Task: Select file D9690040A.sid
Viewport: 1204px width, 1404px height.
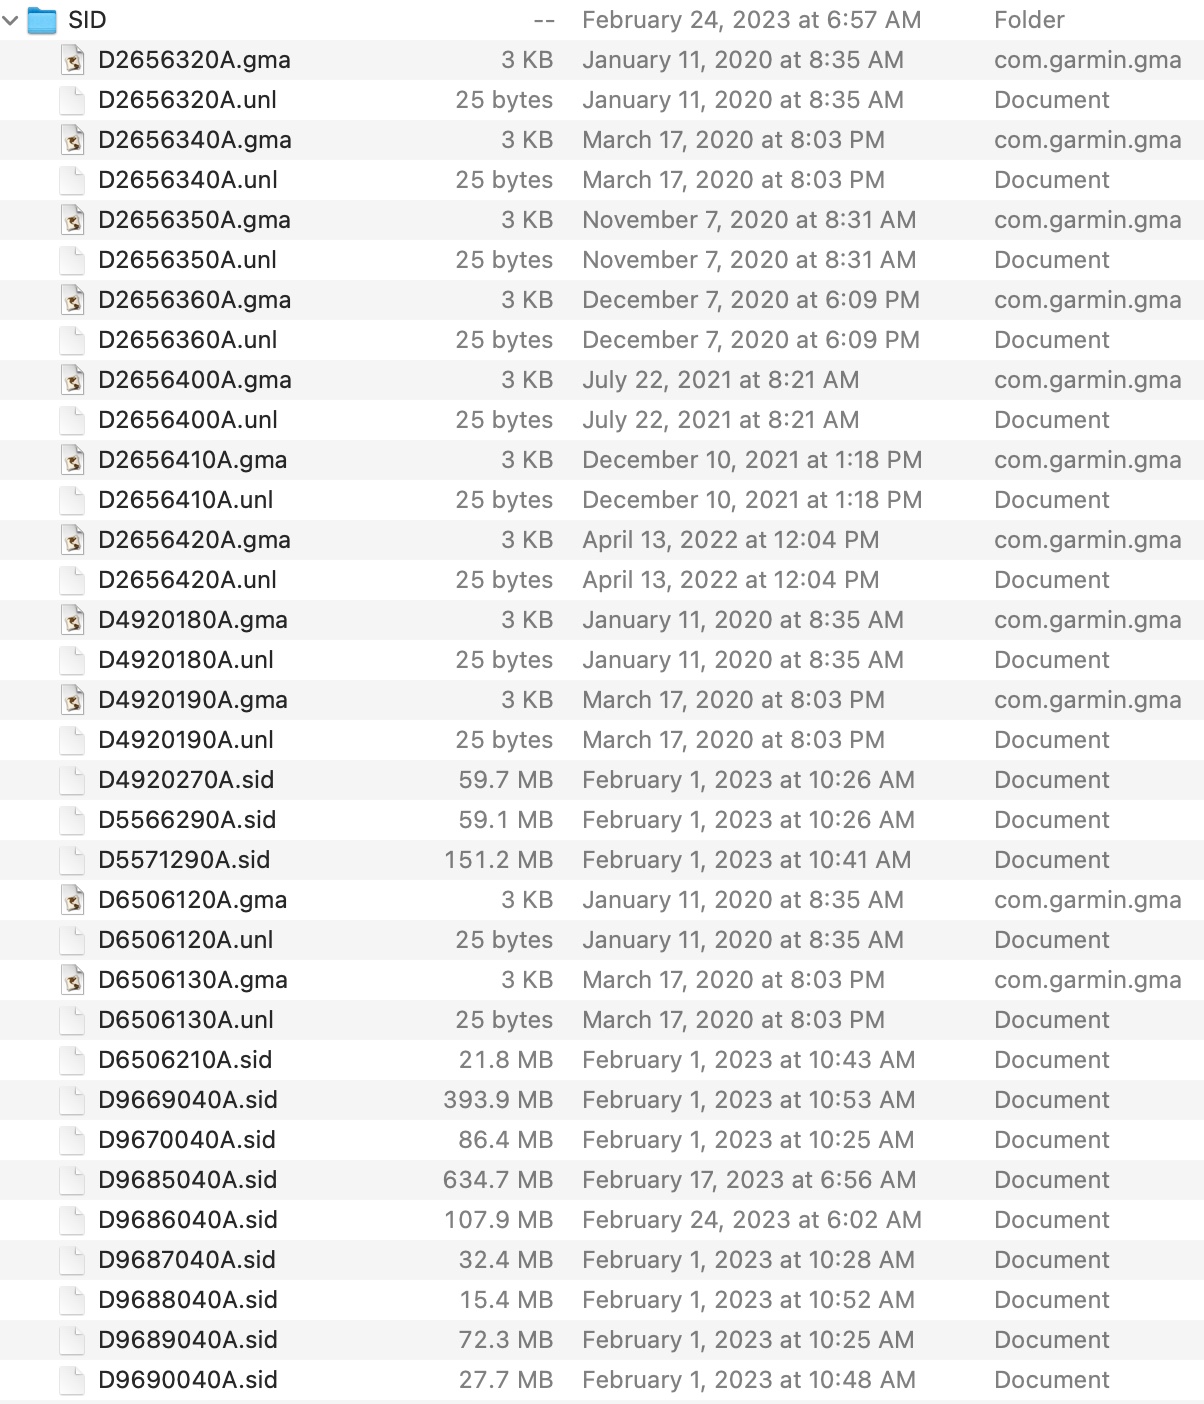Action: click(x=602, y=1380)
